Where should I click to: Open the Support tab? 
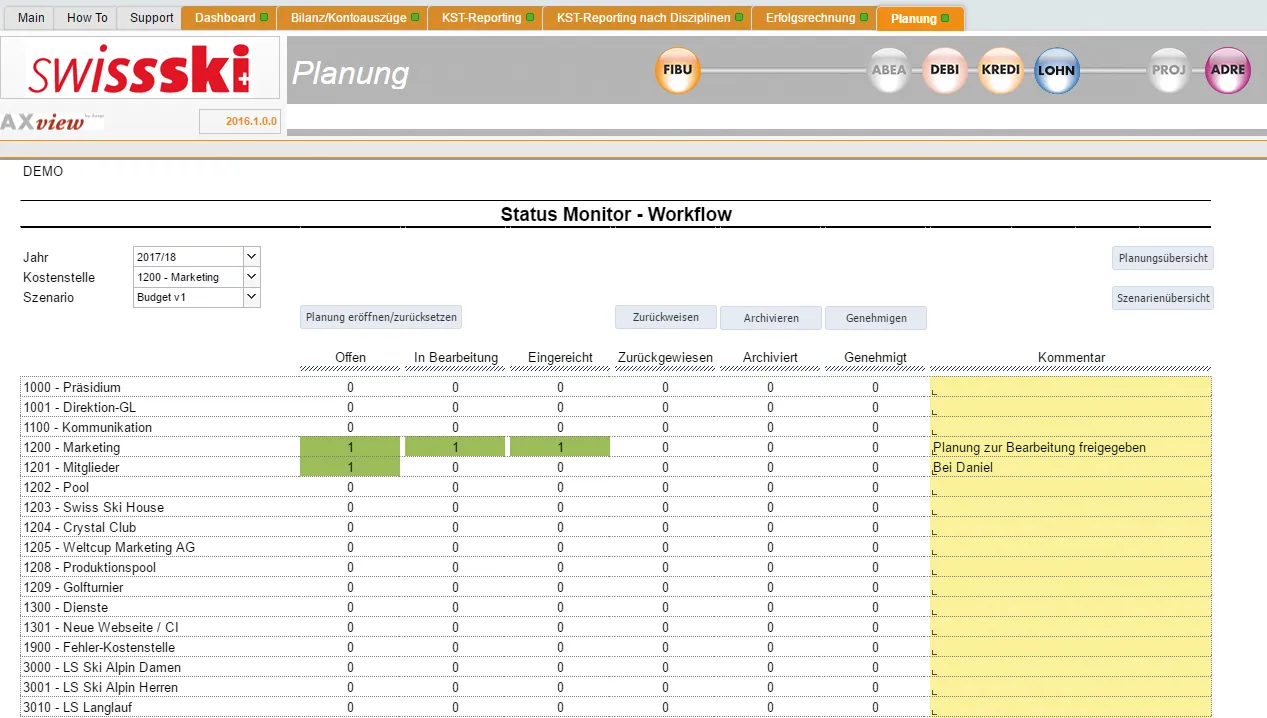tap(151, 18)
